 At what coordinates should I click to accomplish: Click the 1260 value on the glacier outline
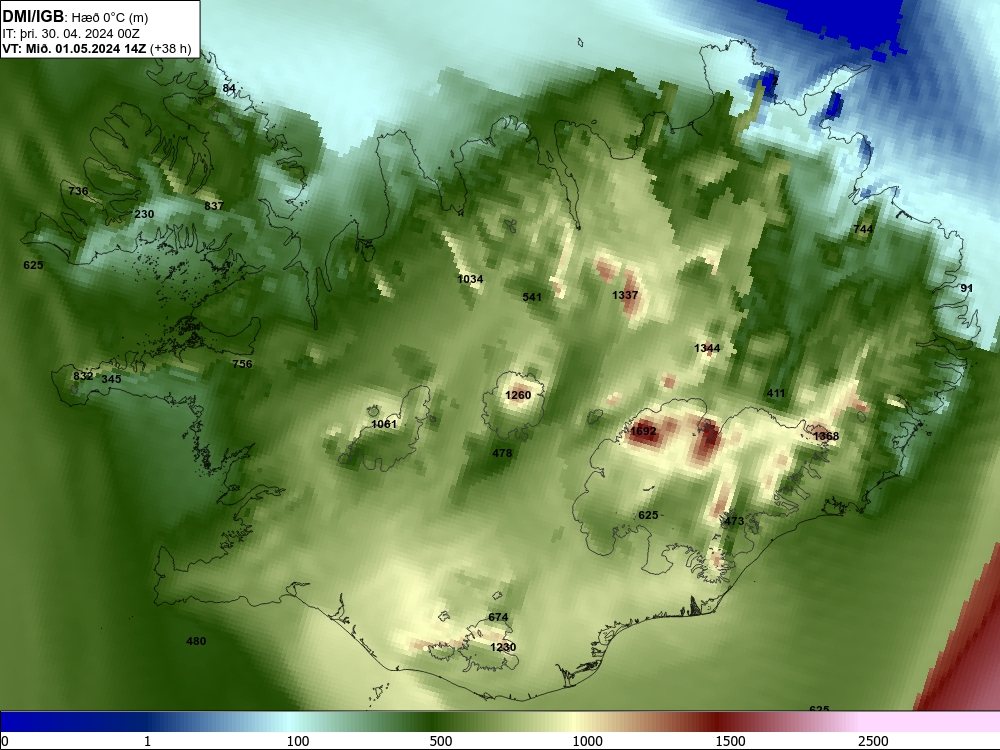[518, 395]
